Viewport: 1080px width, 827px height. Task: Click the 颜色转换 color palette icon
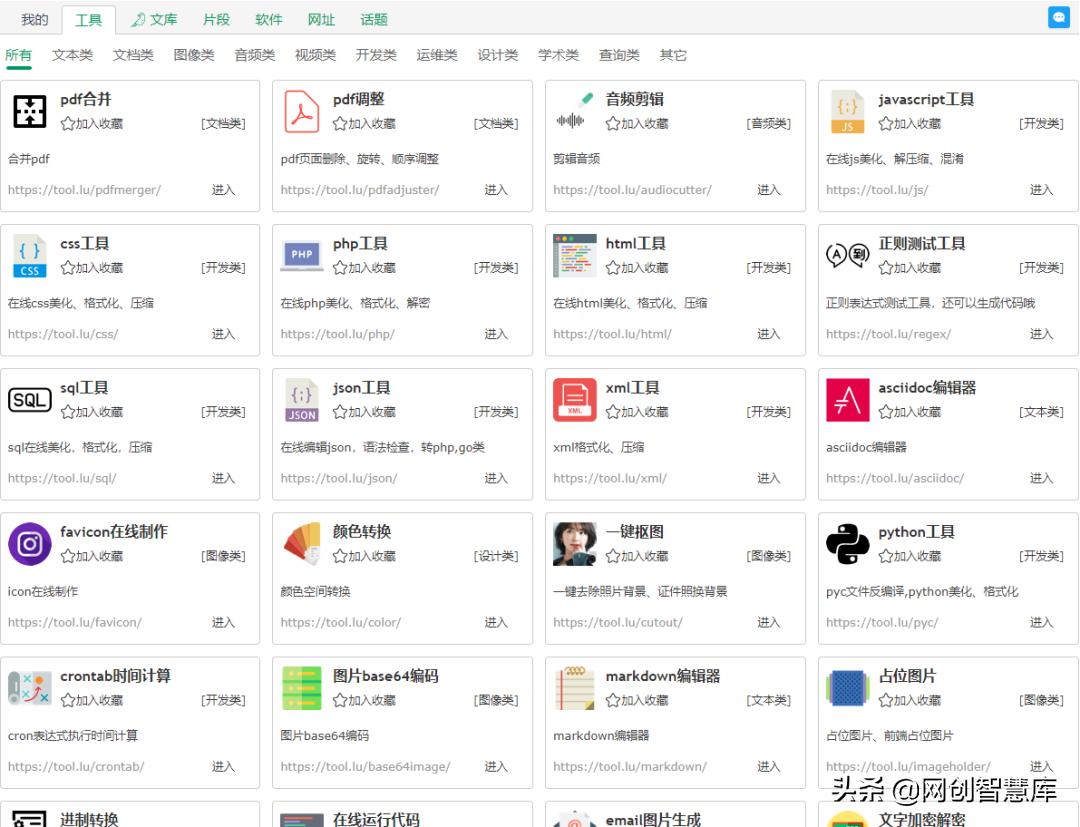pos(301,544)
